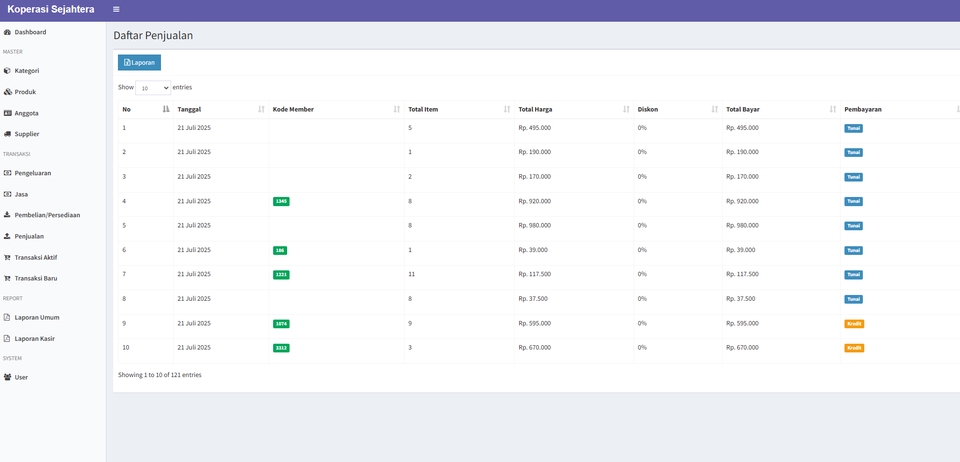Go to Produk menu item
Image resolution: width=960 pixels, height=462 pixels.
[x=25, y=92]
